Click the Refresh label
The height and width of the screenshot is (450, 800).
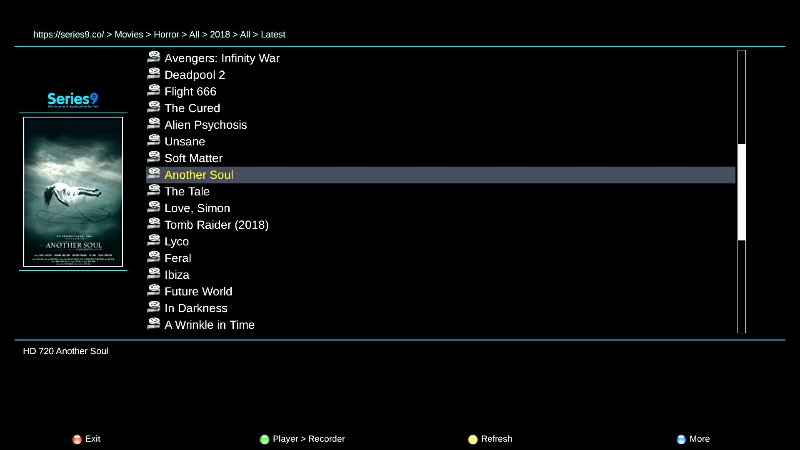[496, 439]
